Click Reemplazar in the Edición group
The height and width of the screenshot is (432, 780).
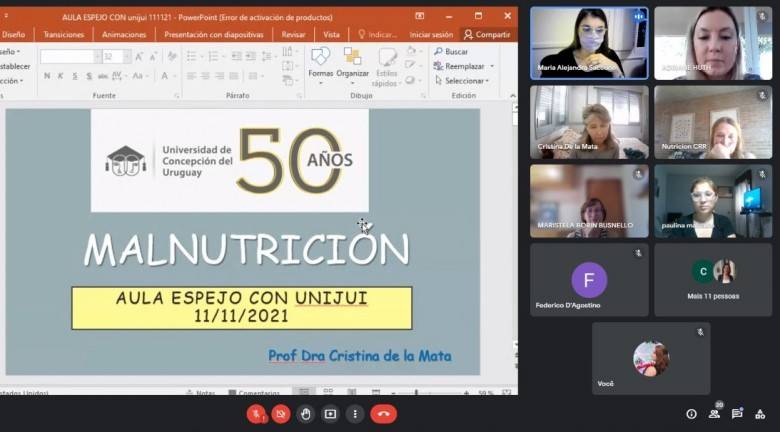[x=460, y=66]
